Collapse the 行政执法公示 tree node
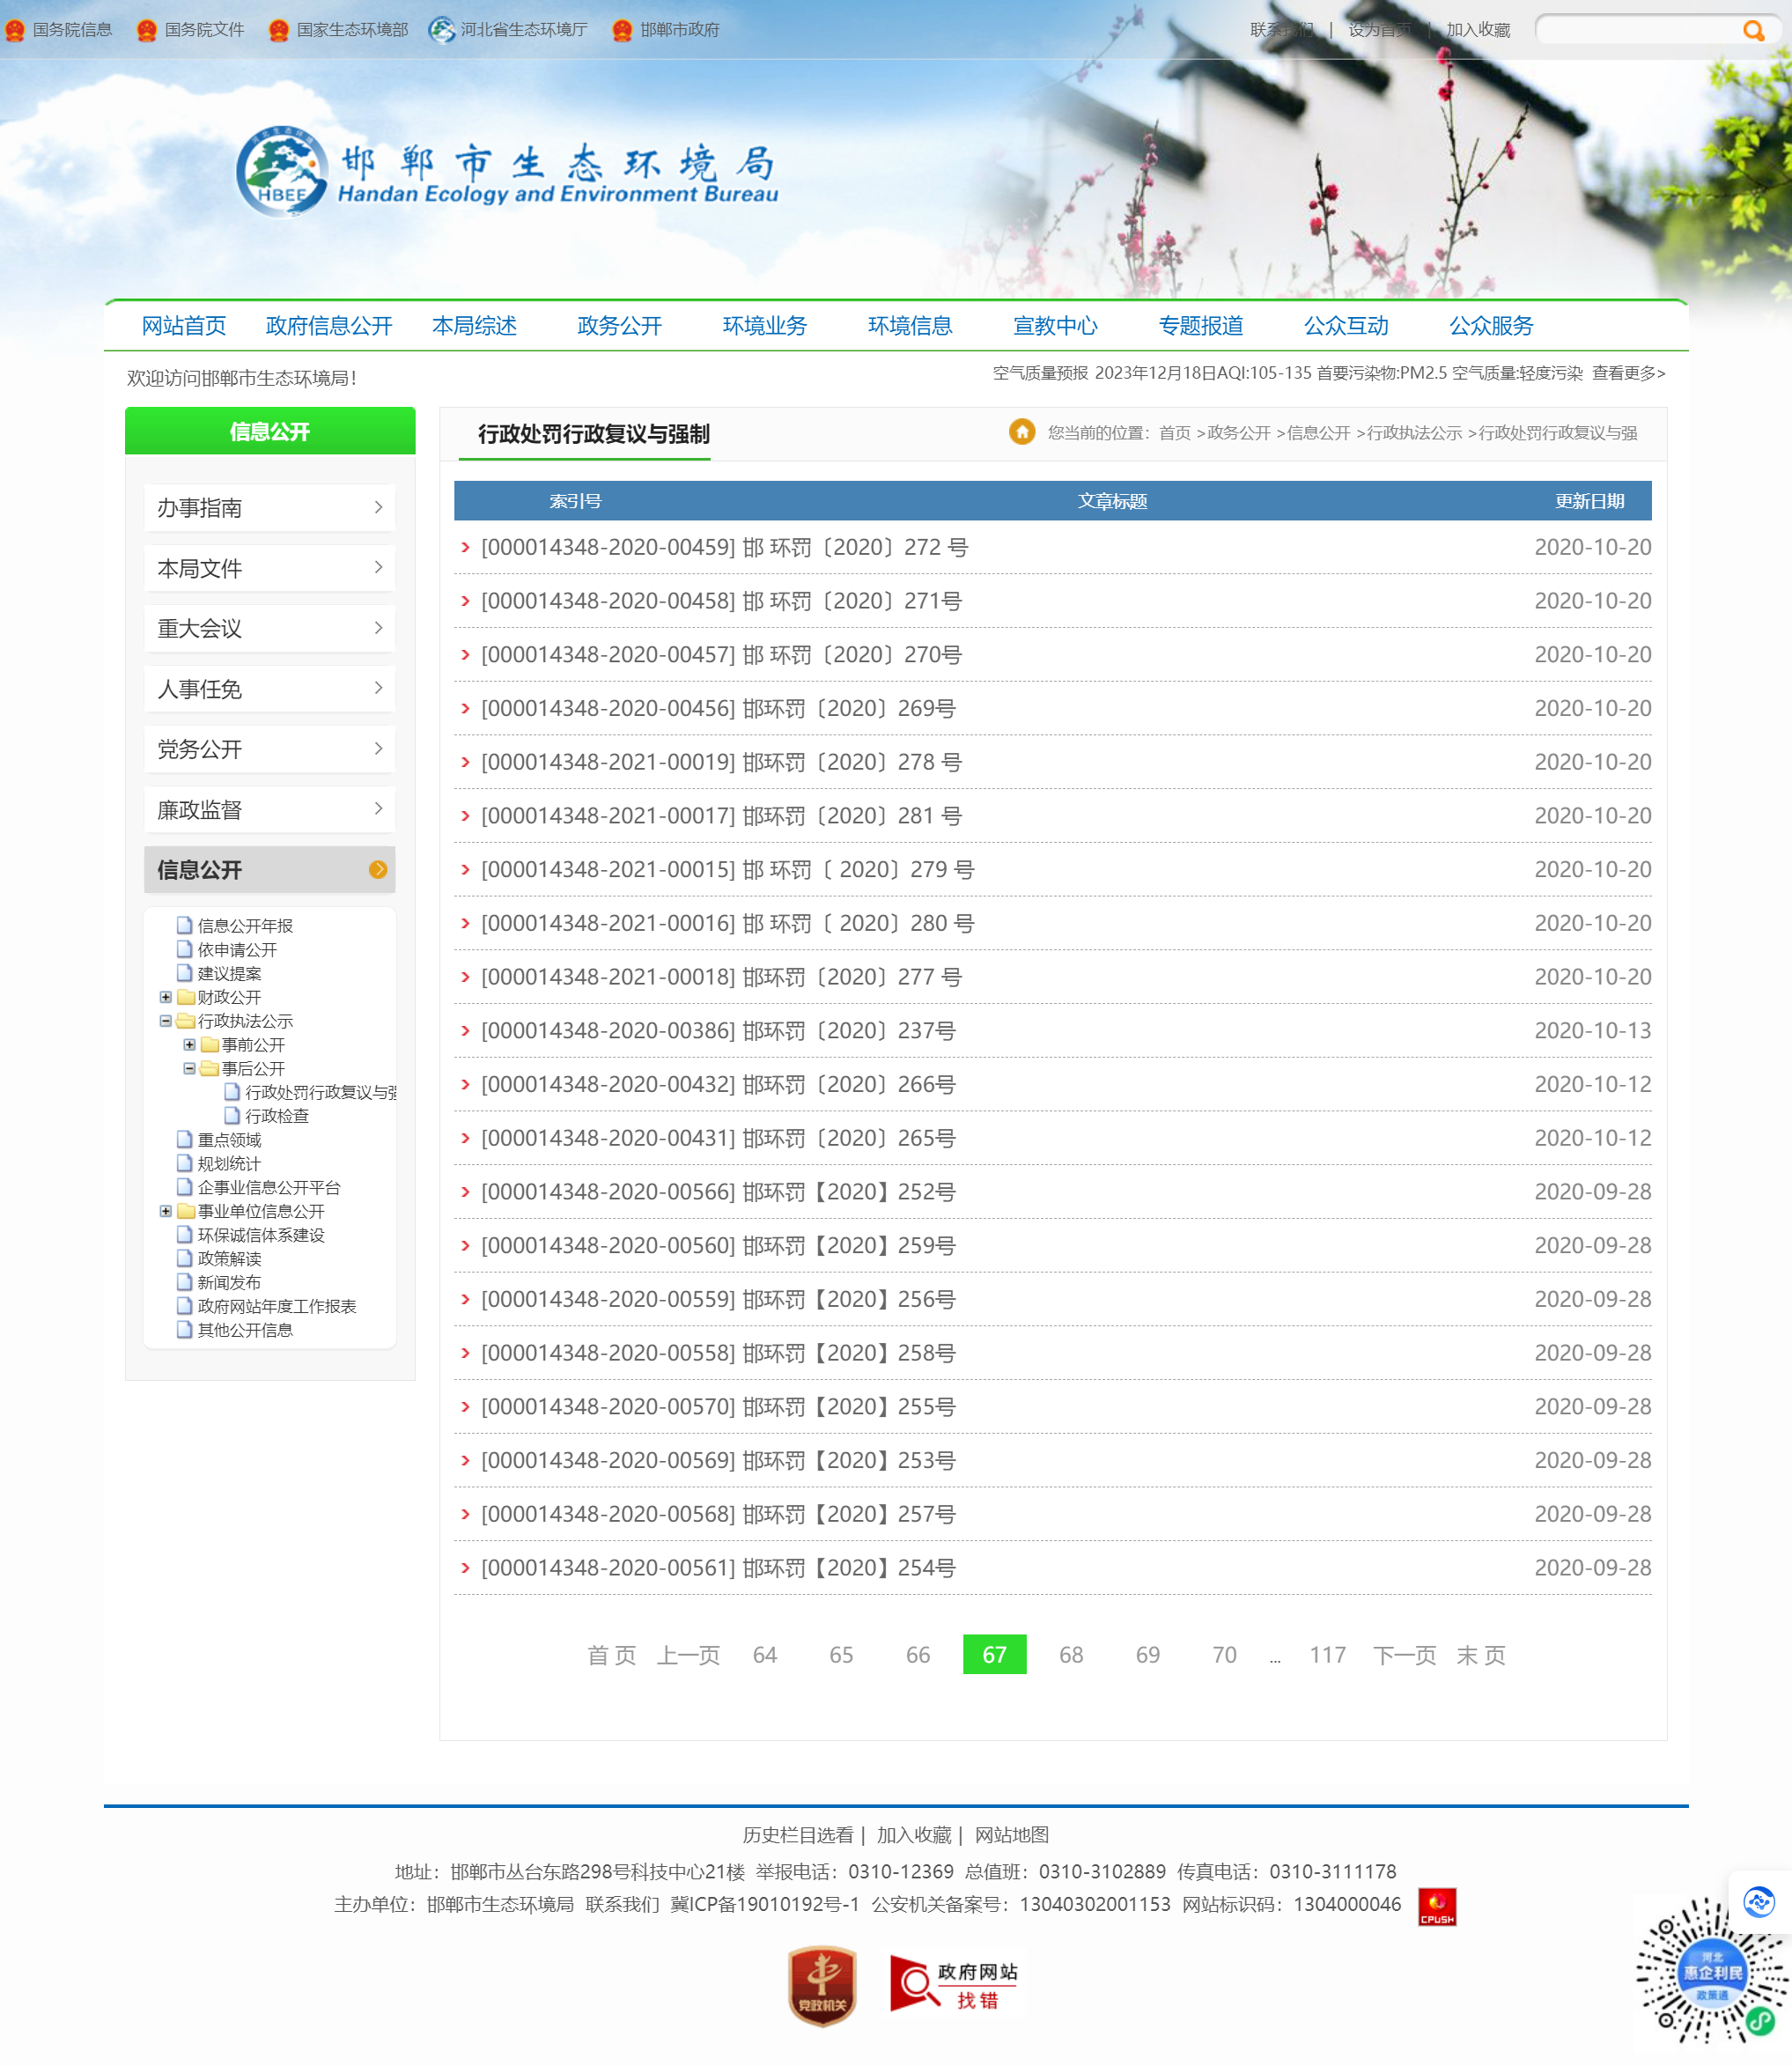The height and width of the screenshot is (2066, 1792). (166, 1021)
